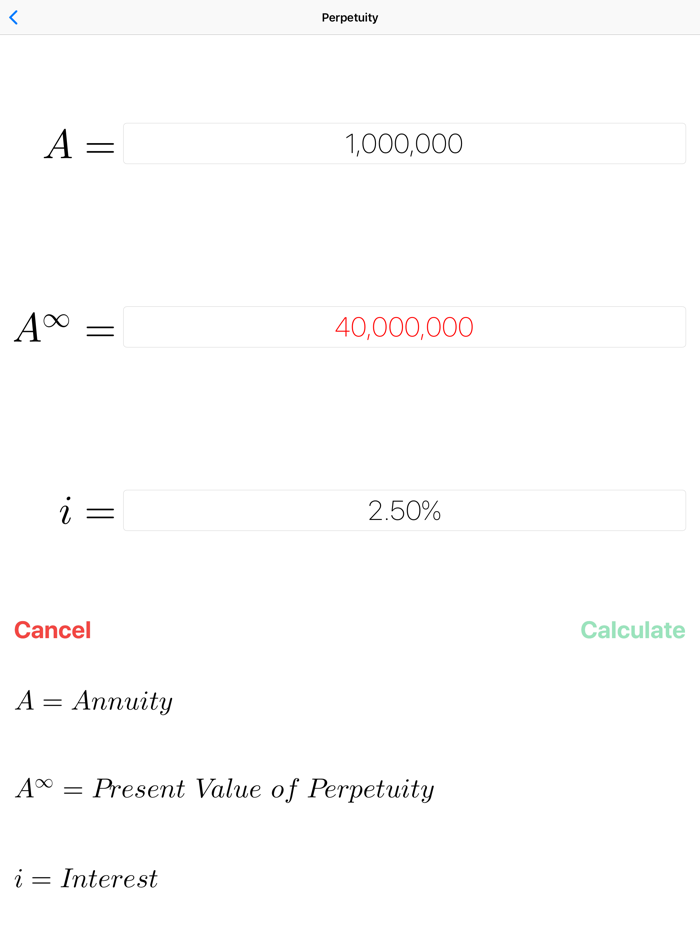
Task: Tap the blue navigation back icon
Action: pyautogui.click(x=13, y=17)
